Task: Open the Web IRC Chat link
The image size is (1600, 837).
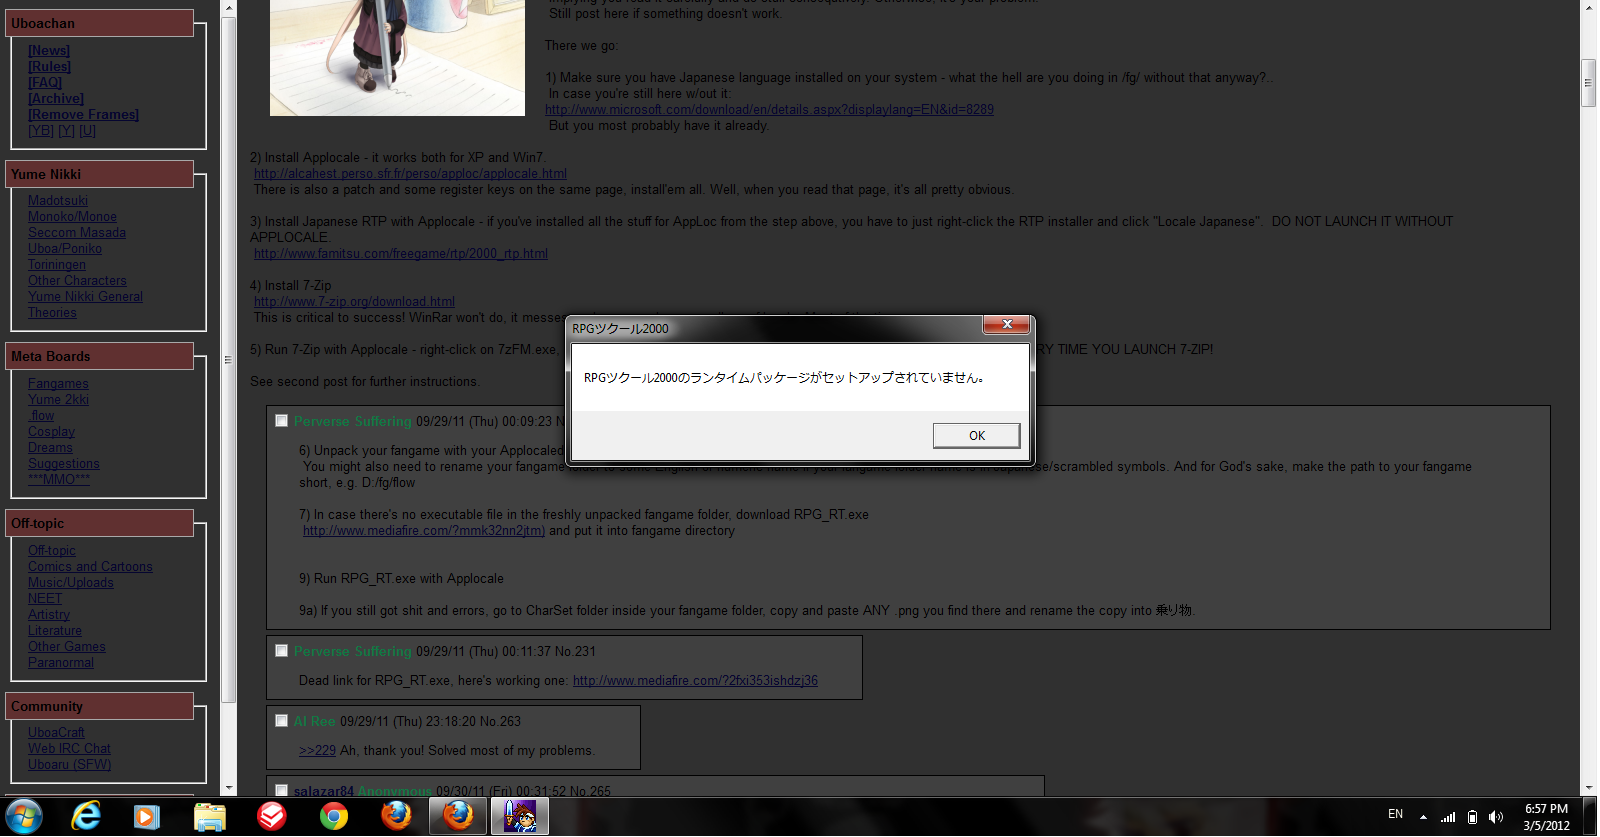Action: (69, 749)
